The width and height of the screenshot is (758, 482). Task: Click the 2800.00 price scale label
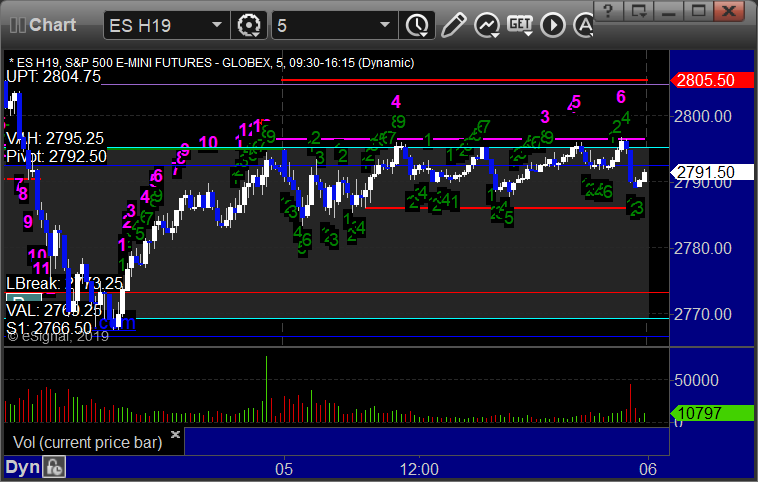coord(703,117)
